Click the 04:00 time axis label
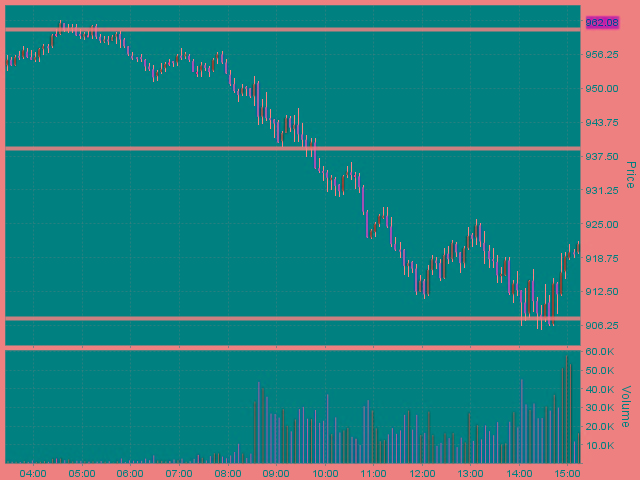This screenshot has width=640, height=480. point(33,473)
